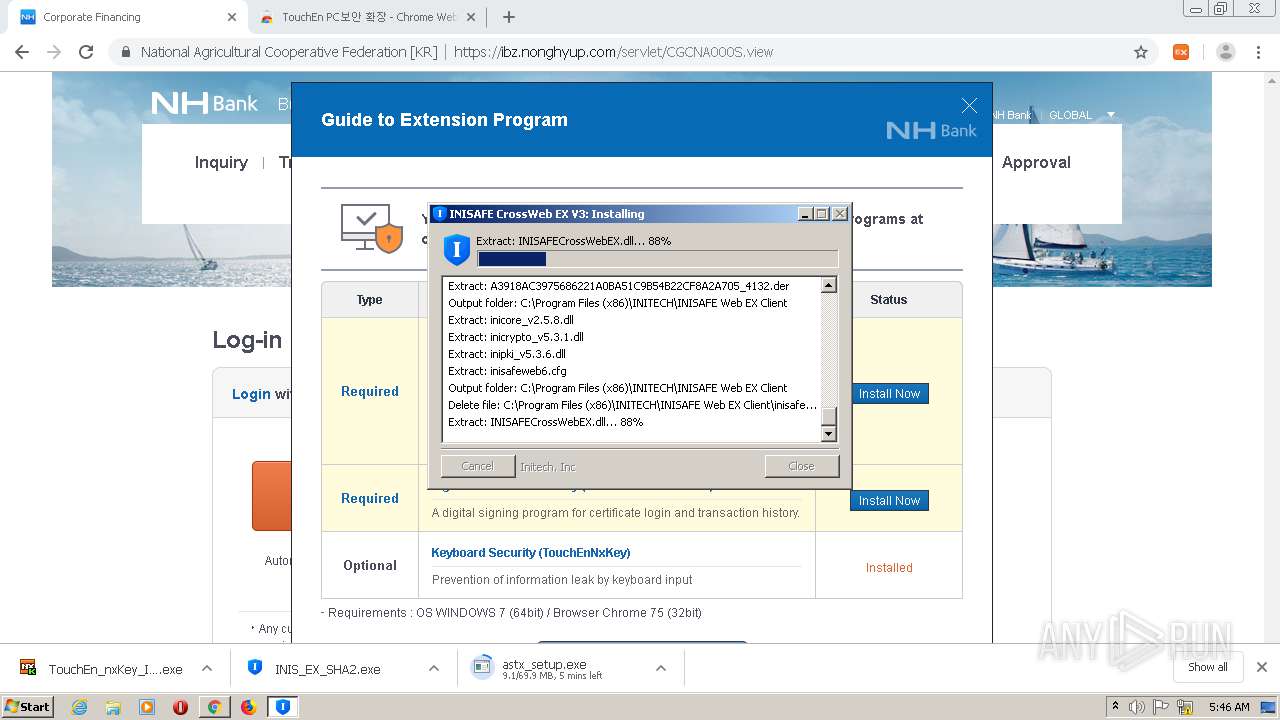
Task: Close the Corporate Financing tab
Action: click(232, 17)
